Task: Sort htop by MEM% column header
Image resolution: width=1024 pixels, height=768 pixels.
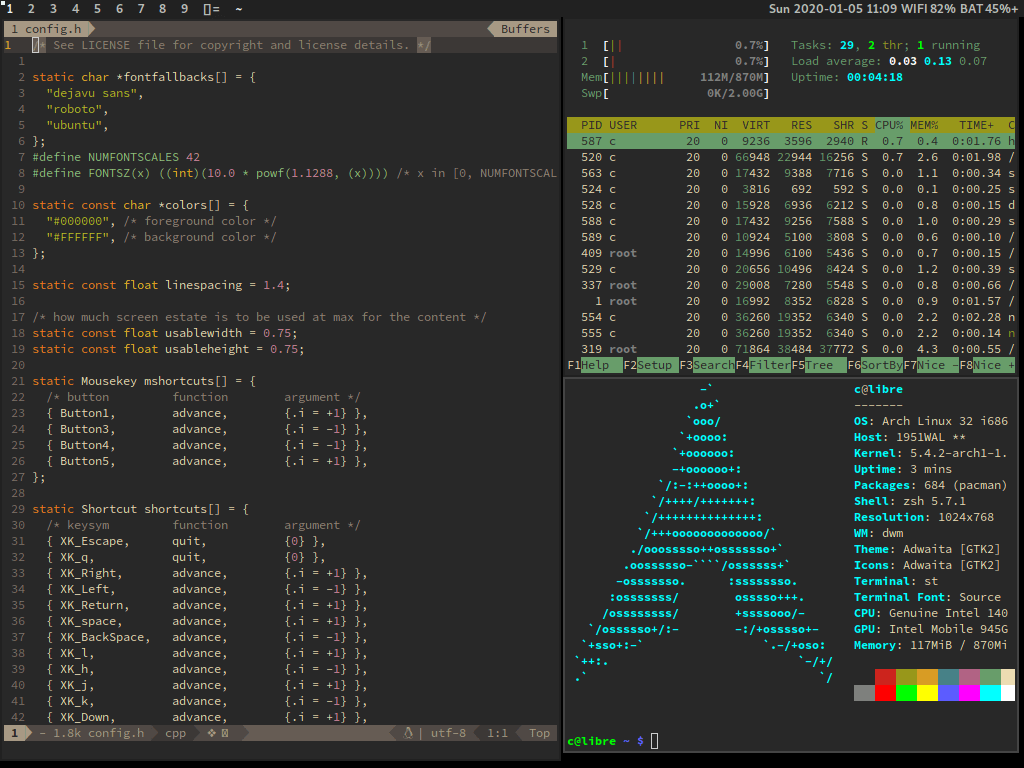Action: [924, 125]
